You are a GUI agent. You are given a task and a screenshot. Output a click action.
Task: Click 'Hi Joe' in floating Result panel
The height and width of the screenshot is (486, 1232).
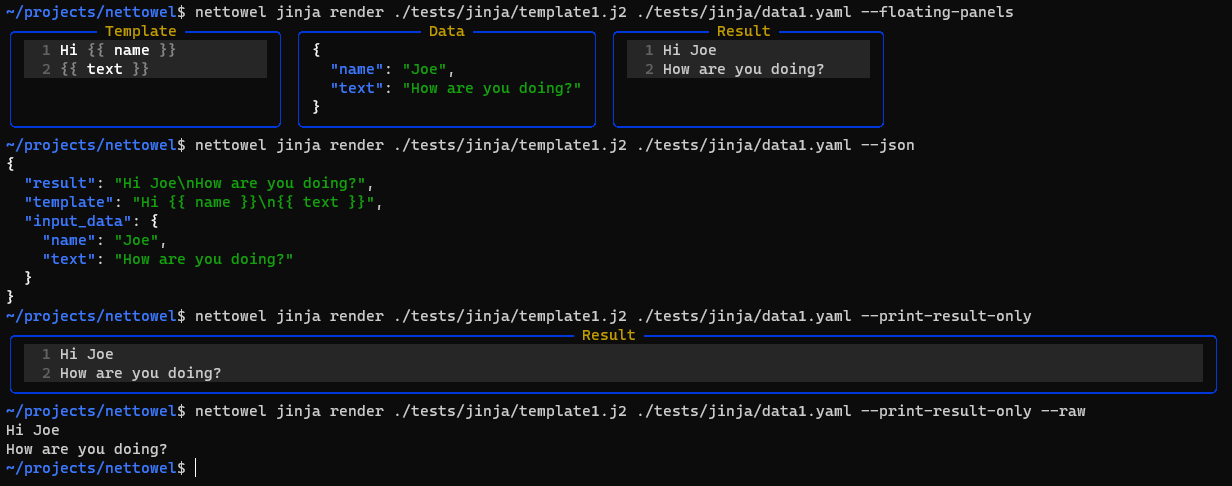coord(690,50)
